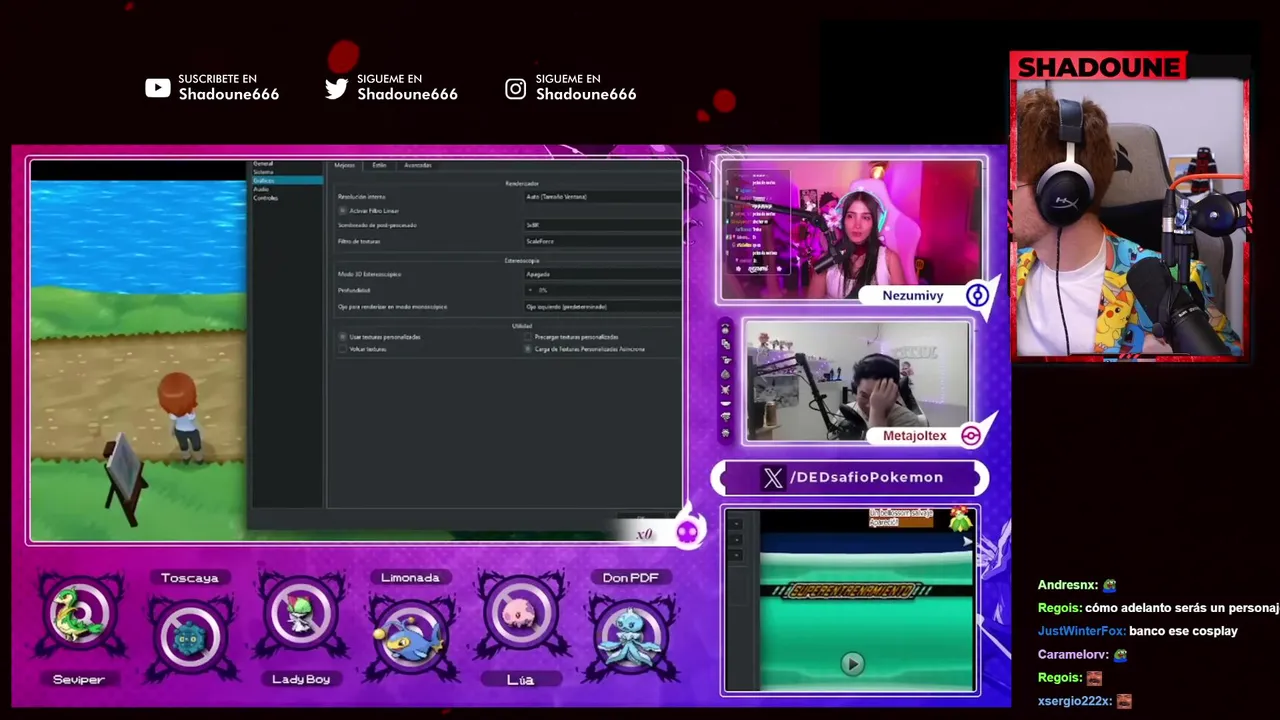
Task: Switch to the Estilo tab
Action: pyautogui.click(x=379, y=165)
